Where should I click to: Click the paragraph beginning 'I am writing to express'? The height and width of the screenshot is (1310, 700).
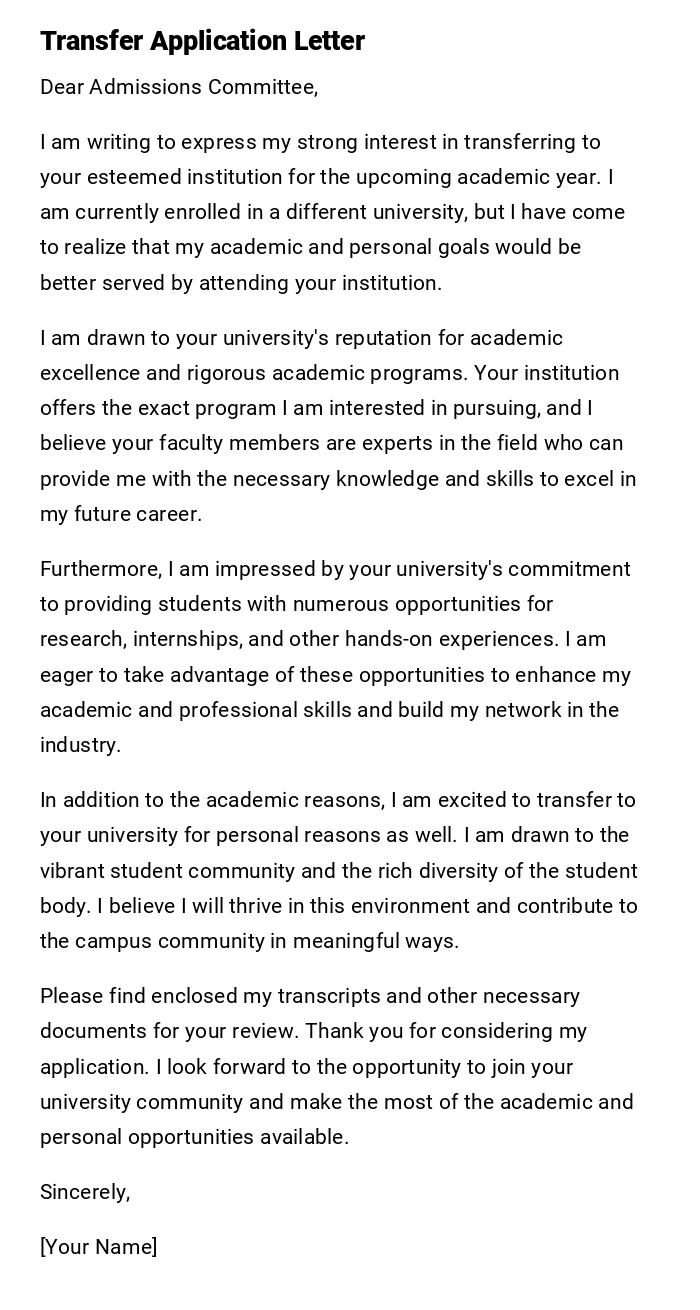click(334, 212)
